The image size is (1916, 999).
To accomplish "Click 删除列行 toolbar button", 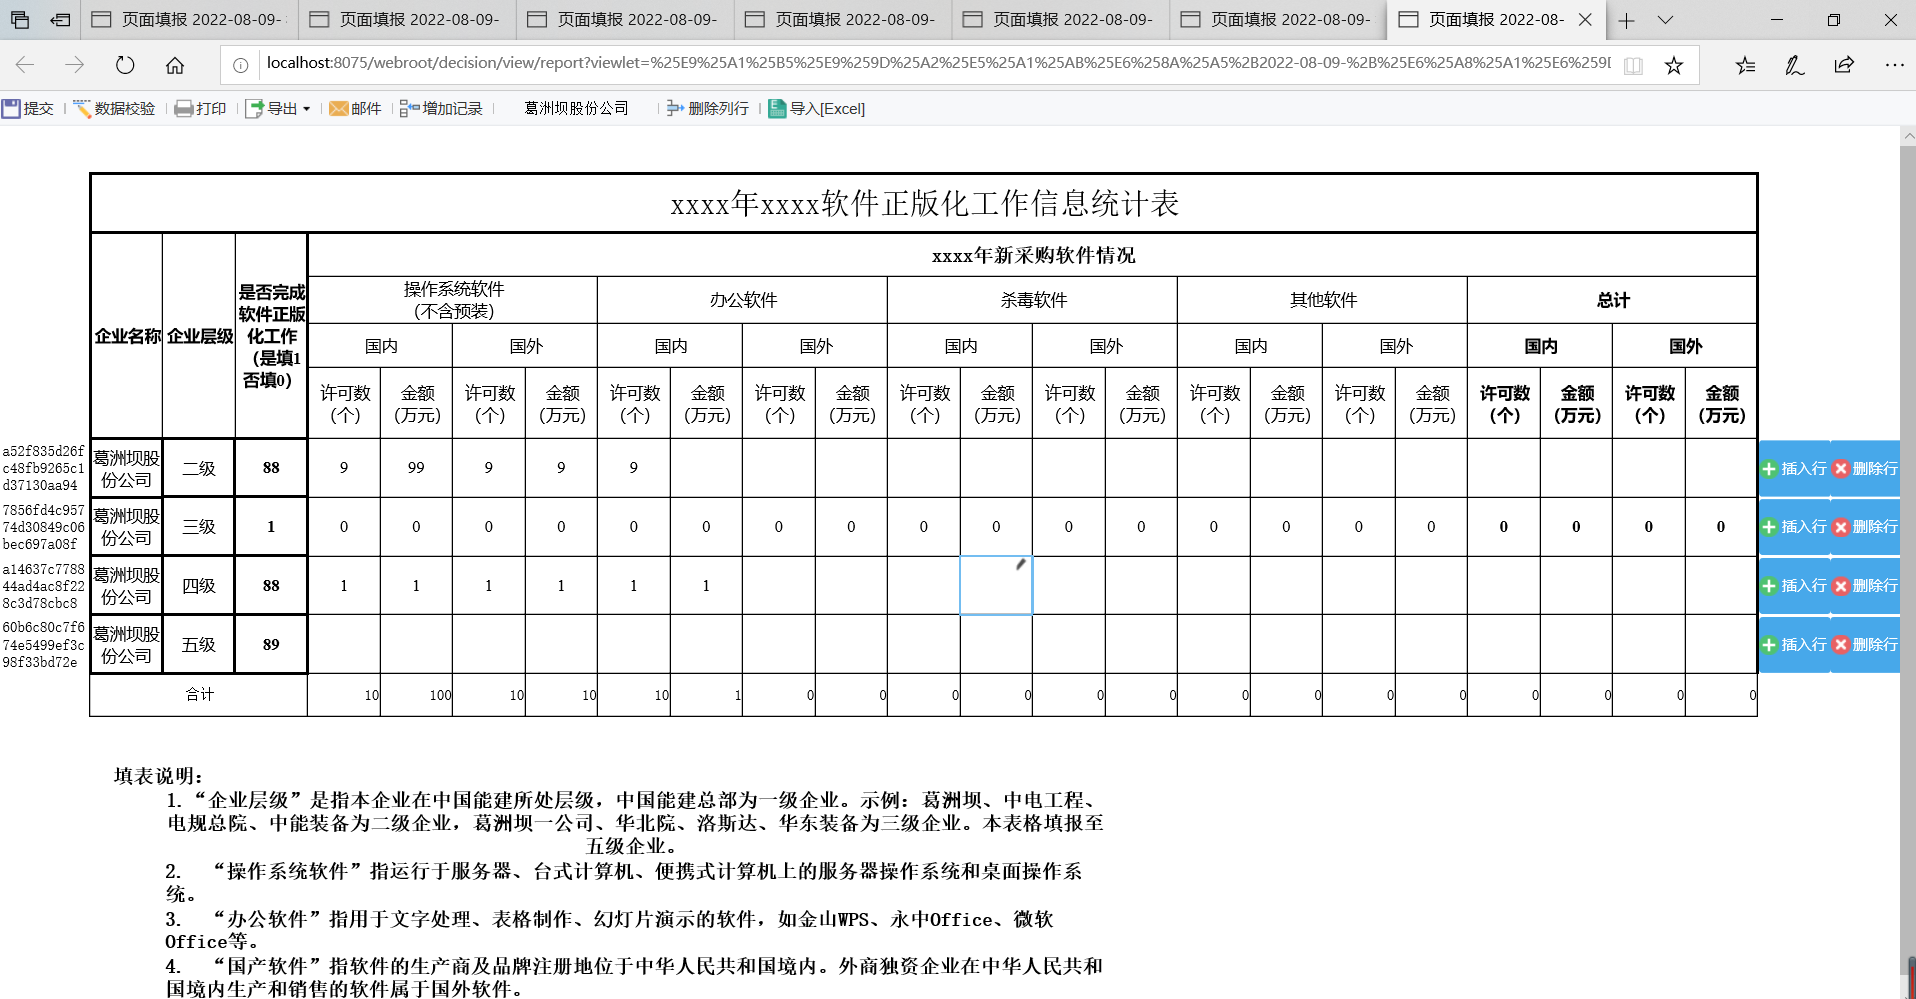I will pyautogui.click(x=708, y=108).
